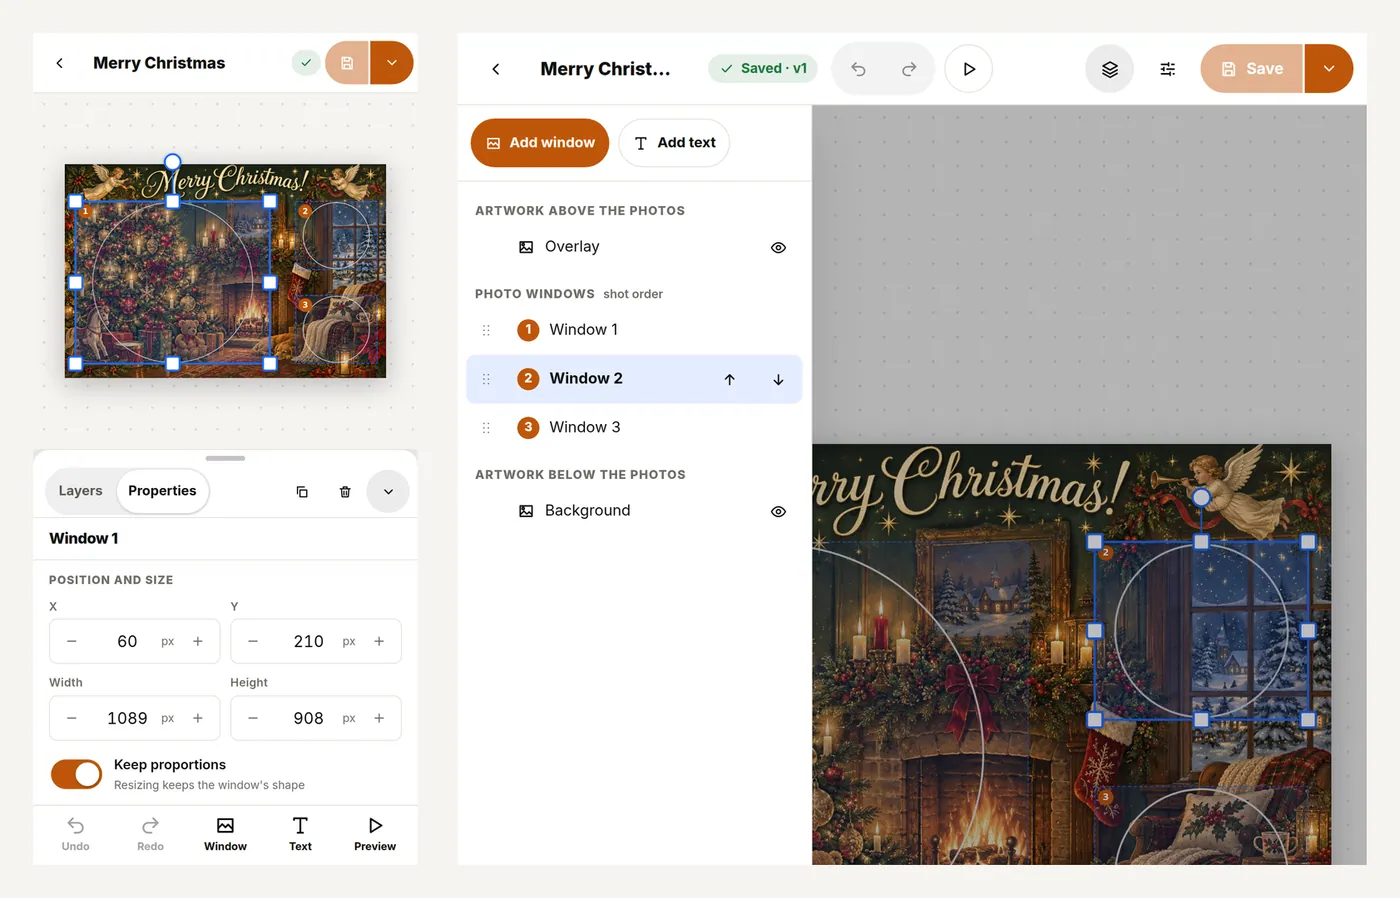Viewport: 1400px width, 898px height.
Task: Click the Add text button
Action: (x=674, y=143)
